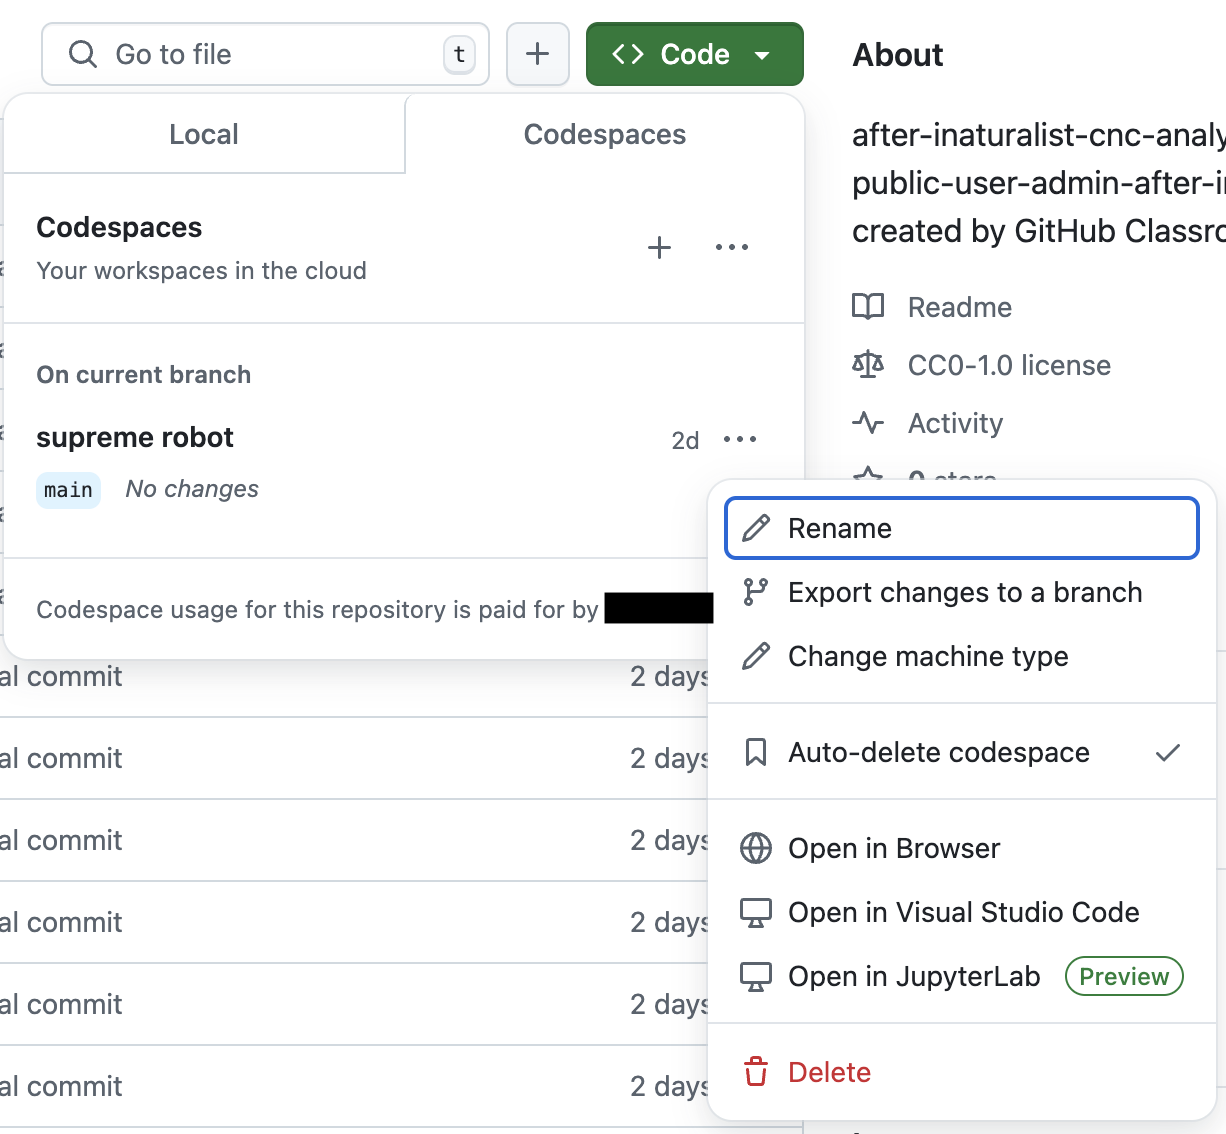Click the trash icon next to Delete

point(756,1072)
